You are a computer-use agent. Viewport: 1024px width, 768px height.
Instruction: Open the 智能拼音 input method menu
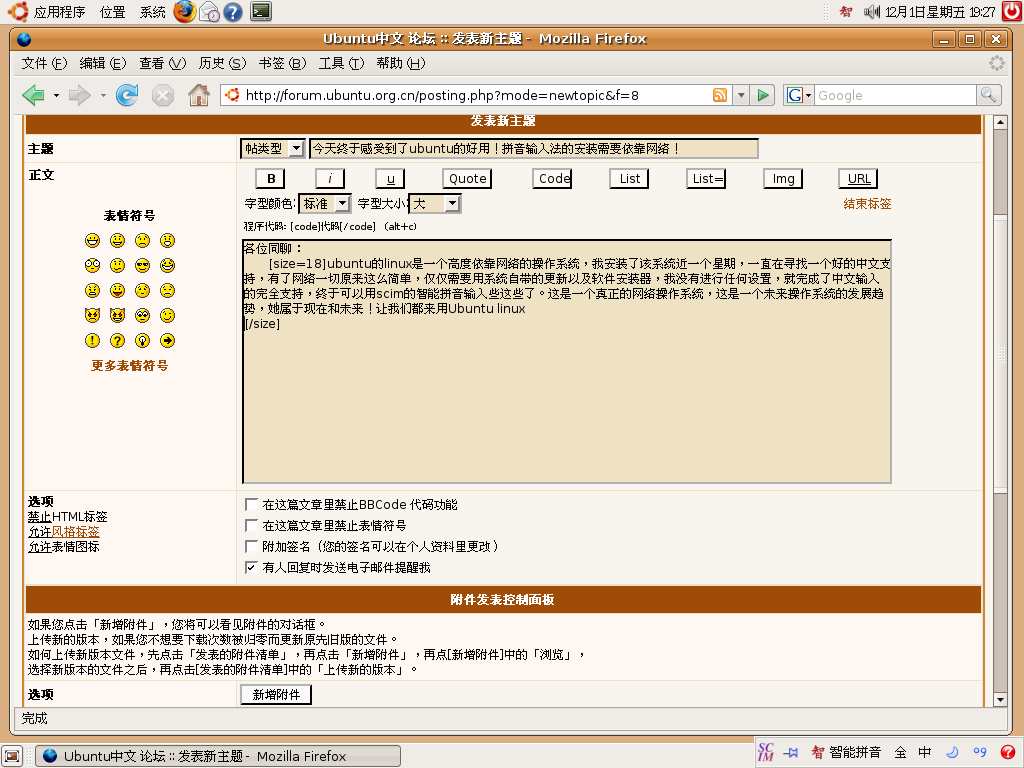coord(846,752)
